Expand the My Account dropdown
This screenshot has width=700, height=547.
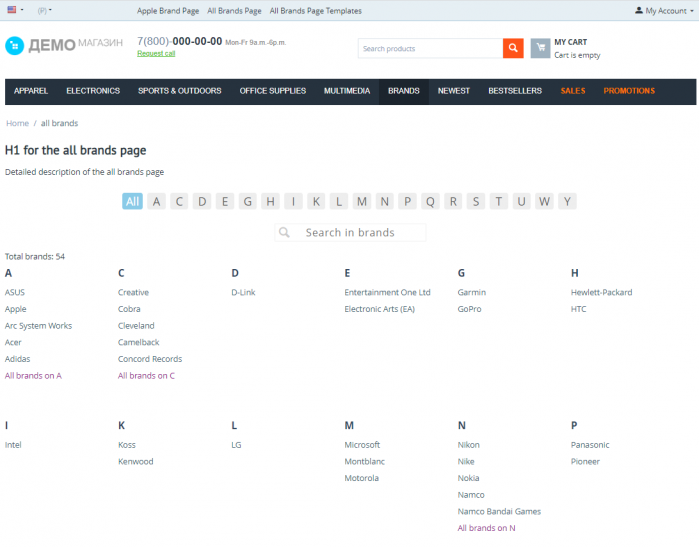pyautogui.click(x=664, y=10)
